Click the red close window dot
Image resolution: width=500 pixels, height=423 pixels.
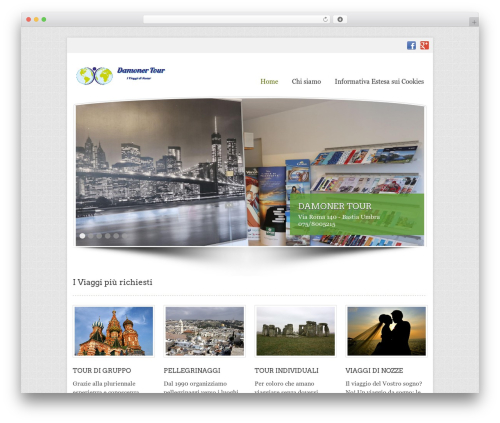pyautogui.click(x=29, y=19)
